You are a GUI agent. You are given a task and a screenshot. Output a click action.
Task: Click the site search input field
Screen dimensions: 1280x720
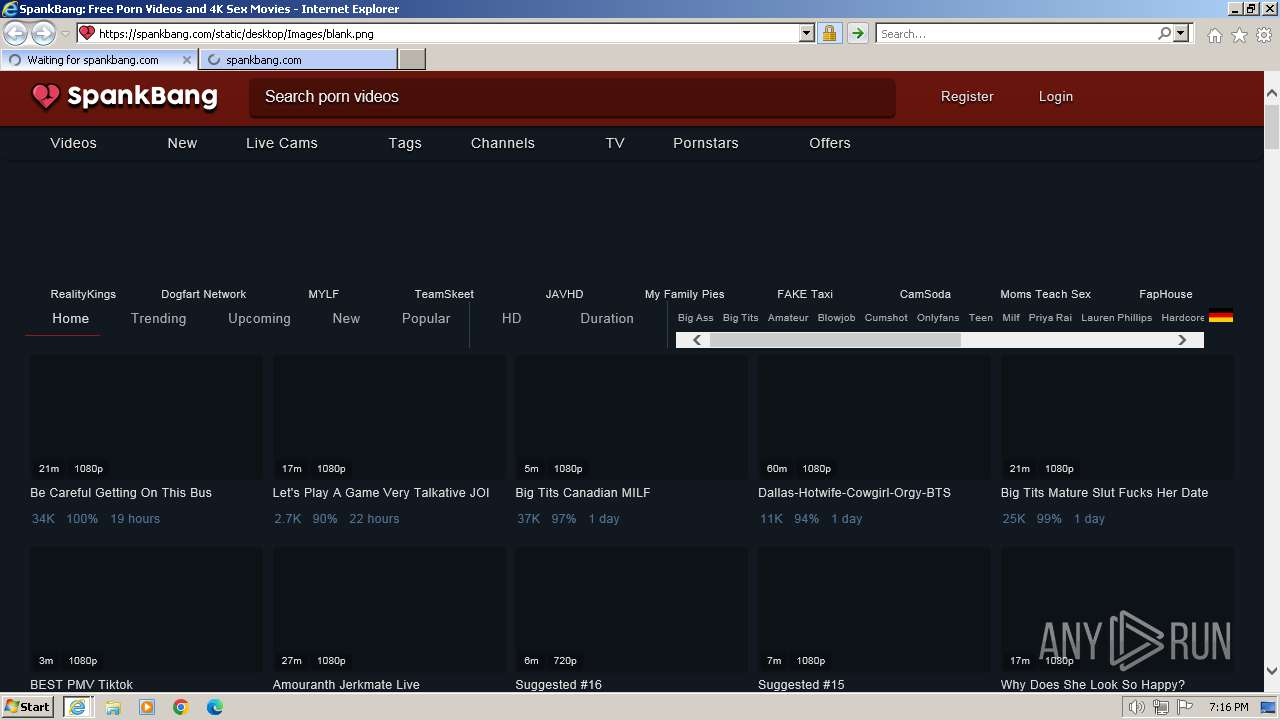pyautogui.click(x=572, y=97)
